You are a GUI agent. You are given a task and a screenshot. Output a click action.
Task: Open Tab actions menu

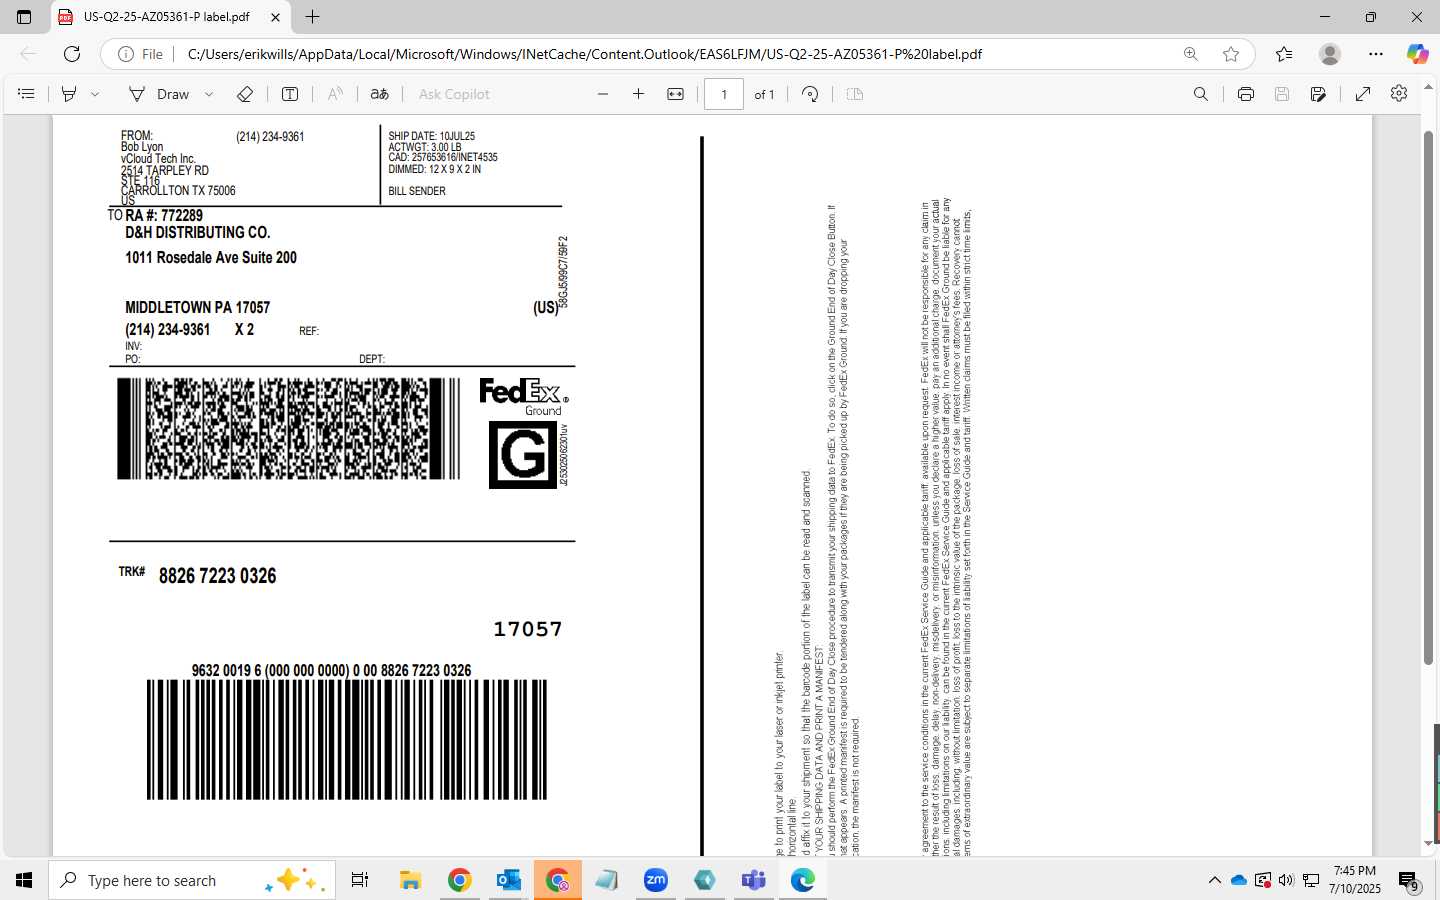pyautogui.click(x=24, y=17)
